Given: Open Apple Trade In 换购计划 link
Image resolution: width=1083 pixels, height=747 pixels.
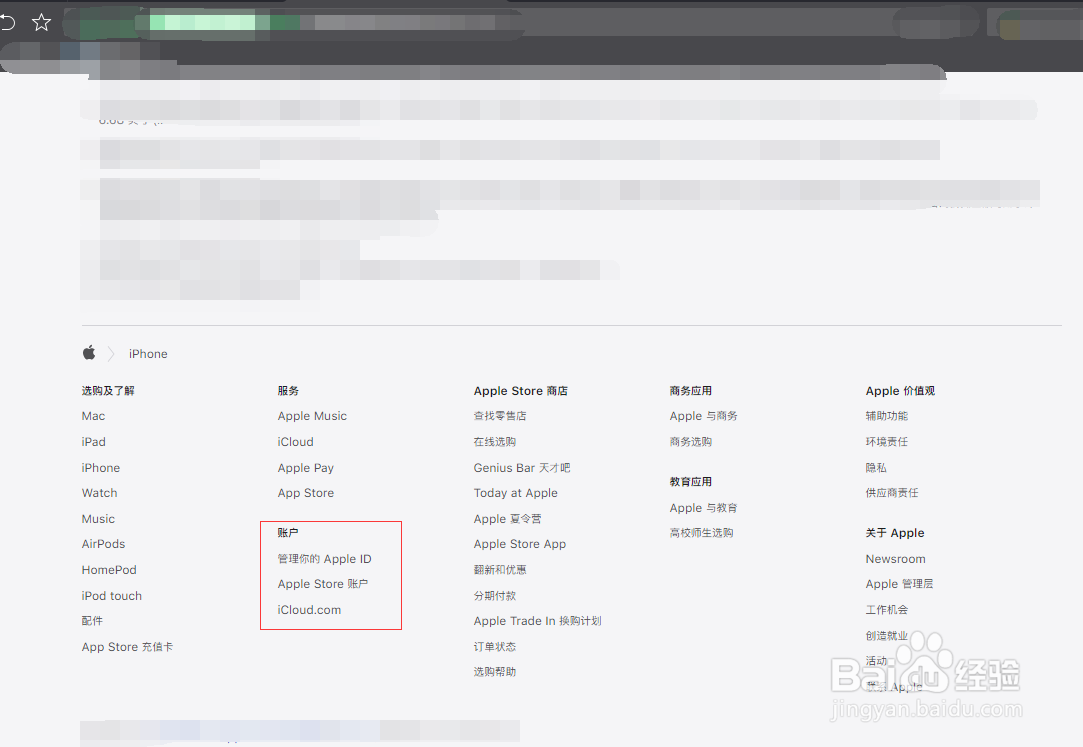Looking at the screenshot, I should [x=537, y=621].
